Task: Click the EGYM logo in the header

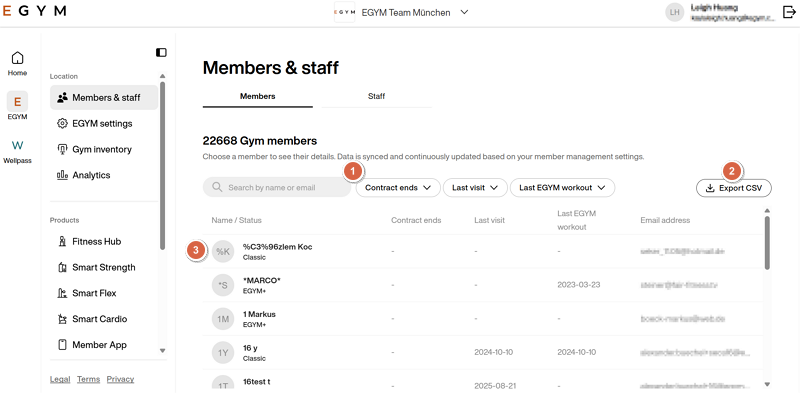Action: coord(34,11)
